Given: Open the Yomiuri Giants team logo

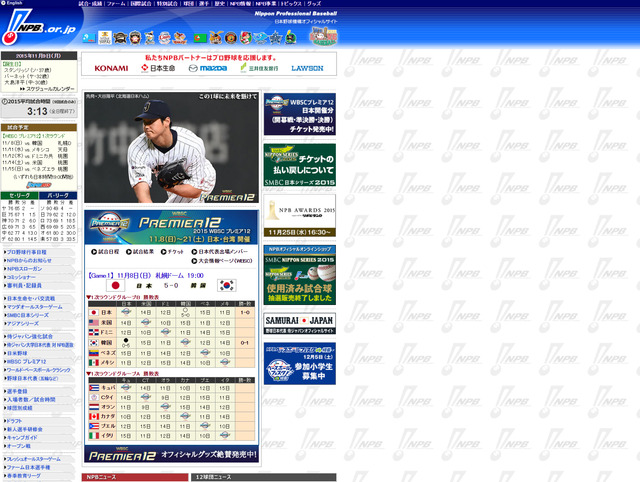Looking at the screenshot, I should 216,38.
